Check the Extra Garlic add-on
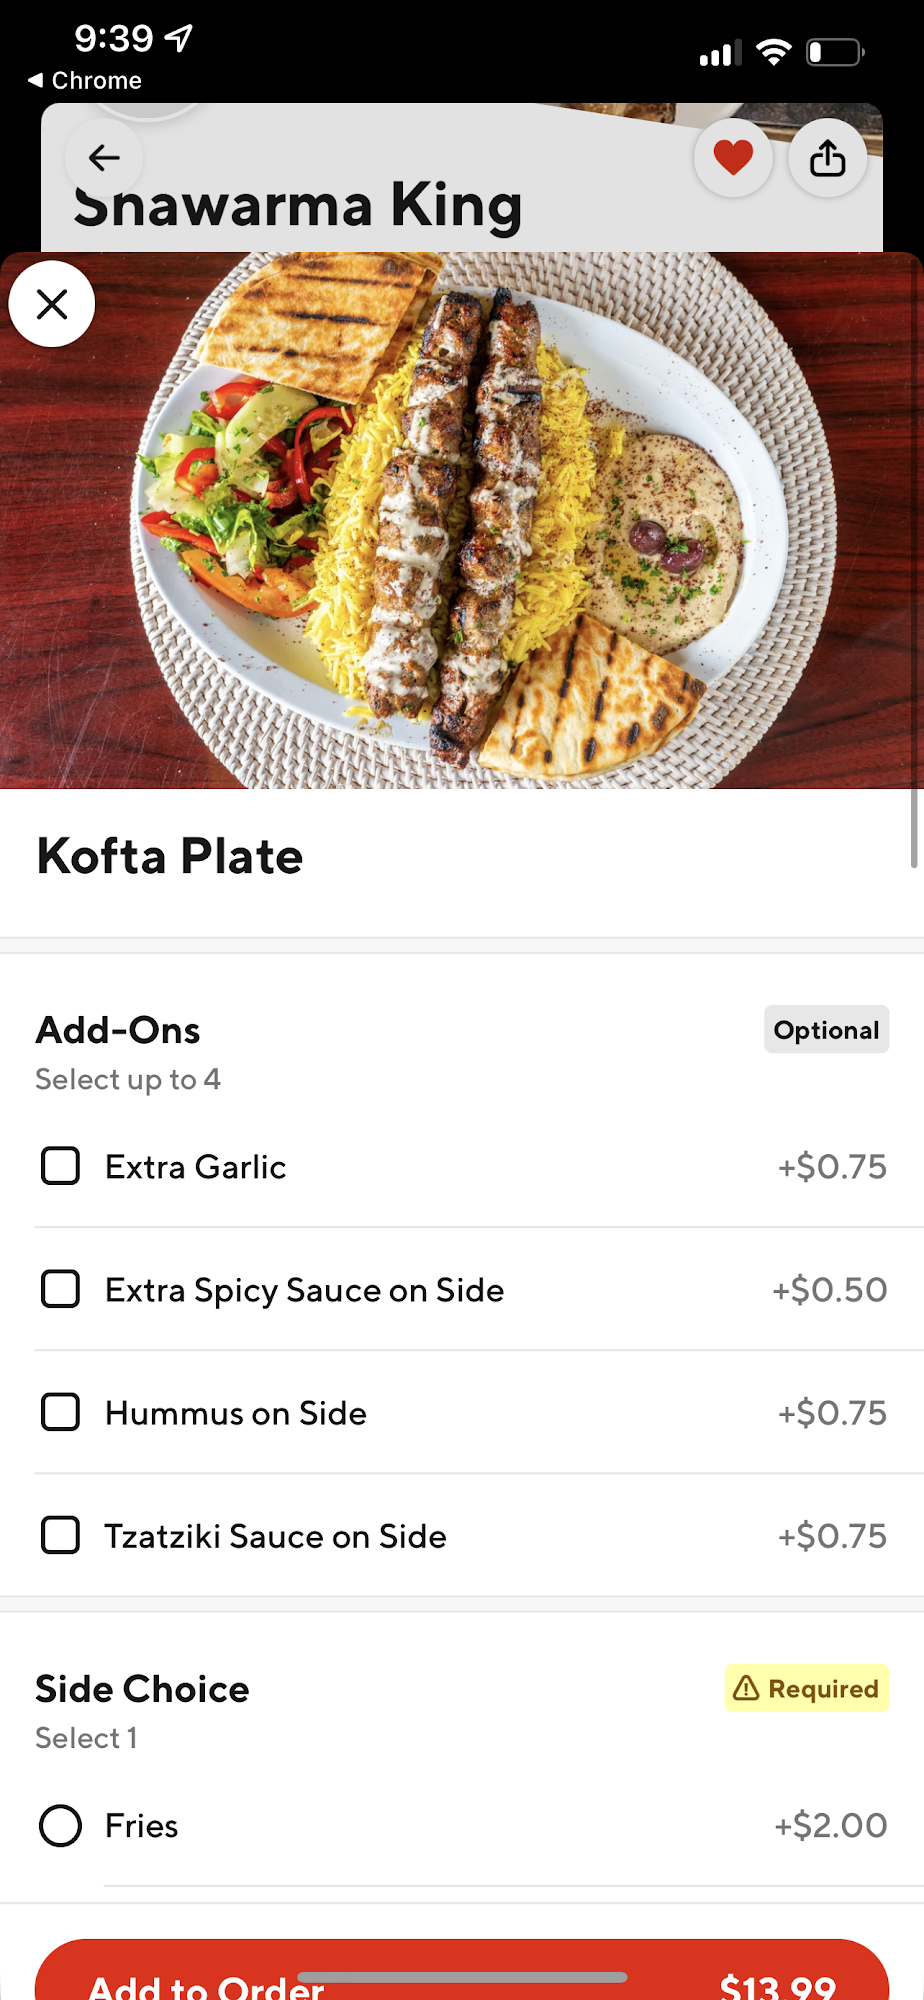Viewport: 924px width, 2000px height. (60, 1166)
